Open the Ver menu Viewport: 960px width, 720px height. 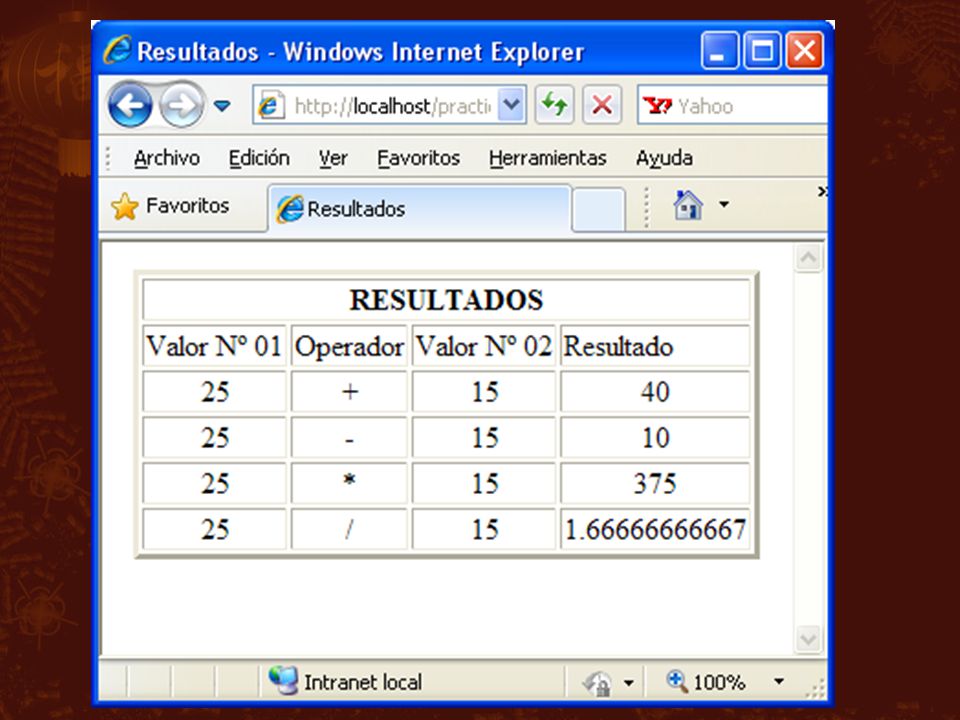click(x=333, y=158)
